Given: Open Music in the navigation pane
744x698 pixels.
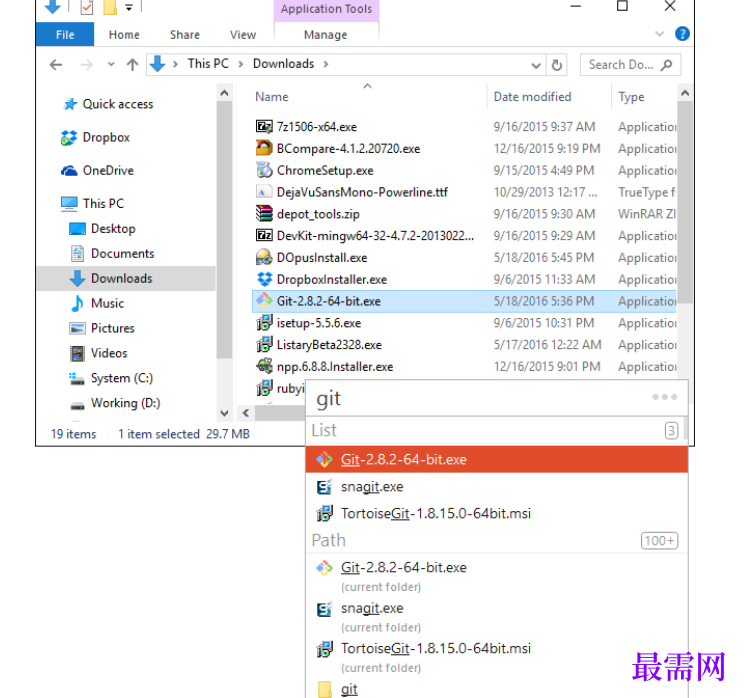Looking at the screenshot, I should pyautogui.click(x=107, y=303).
